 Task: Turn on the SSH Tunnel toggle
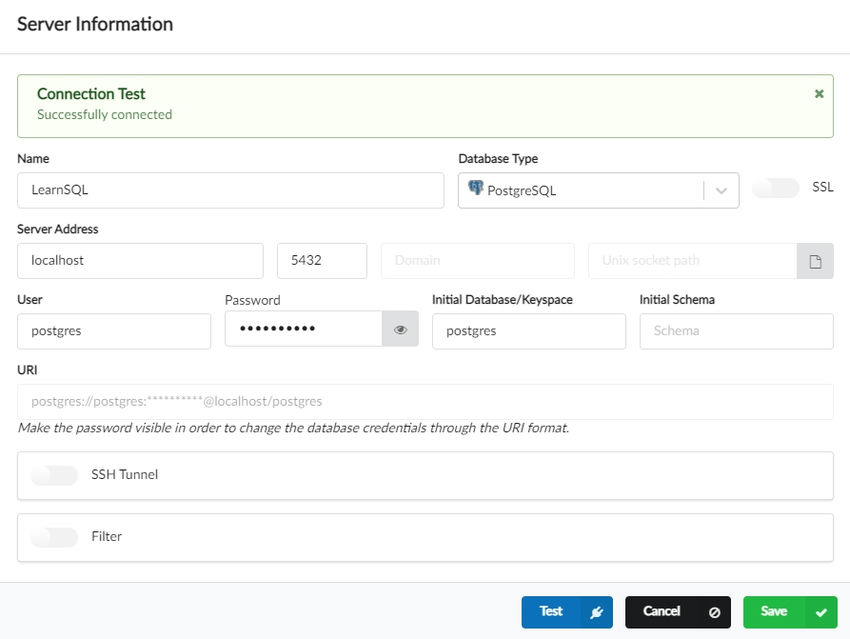tap(54, 475)
